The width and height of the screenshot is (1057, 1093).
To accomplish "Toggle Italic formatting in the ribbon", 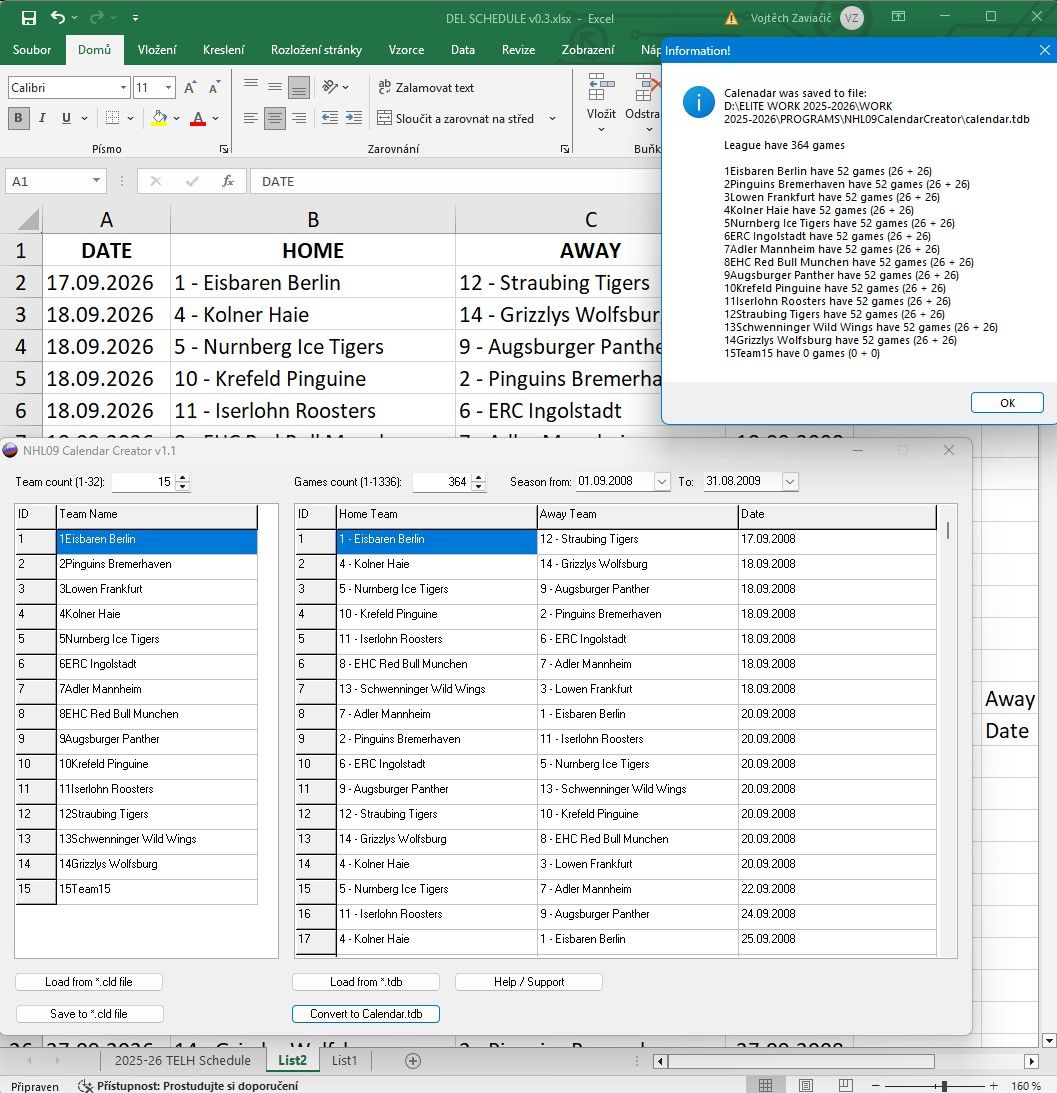I will coord(43,118).
